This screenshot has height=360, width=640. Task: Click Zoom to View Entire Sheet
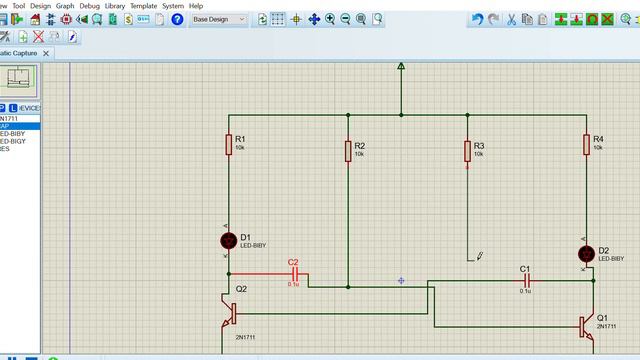(361, 19)
